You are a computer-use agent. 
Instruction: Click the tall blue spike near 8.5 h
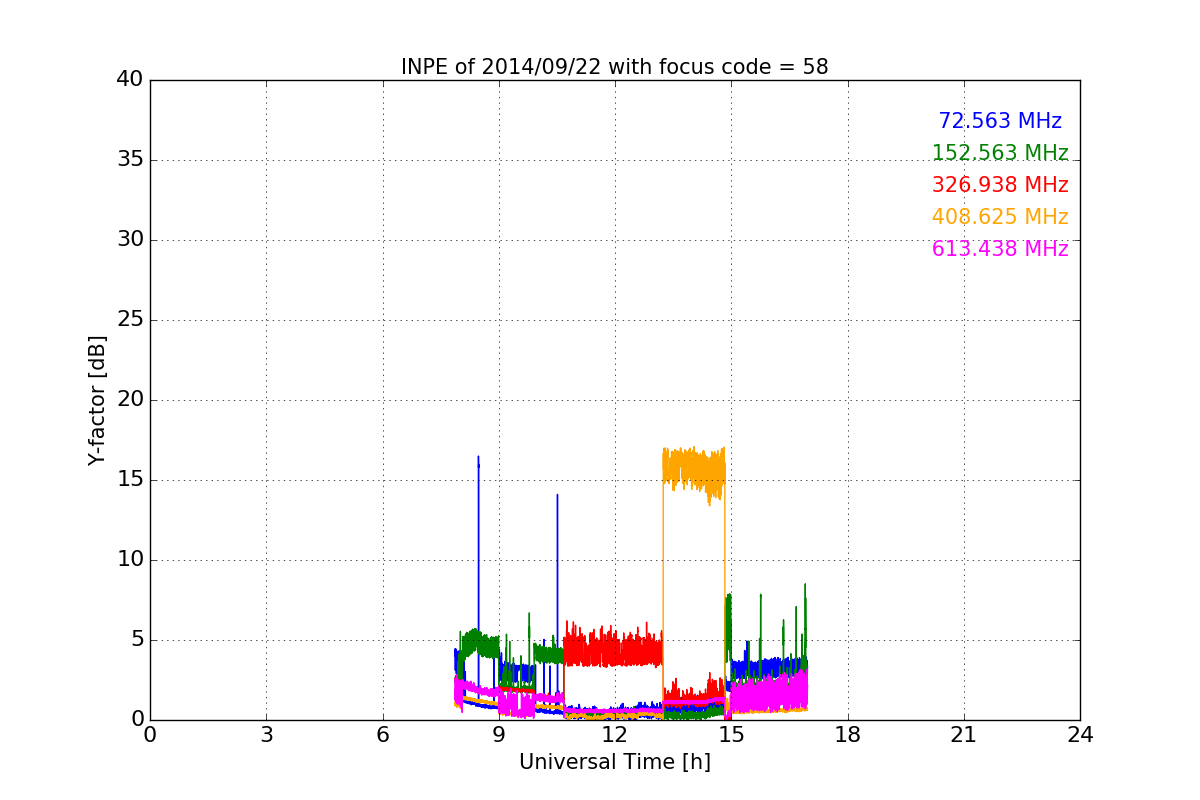coord(478,560)
